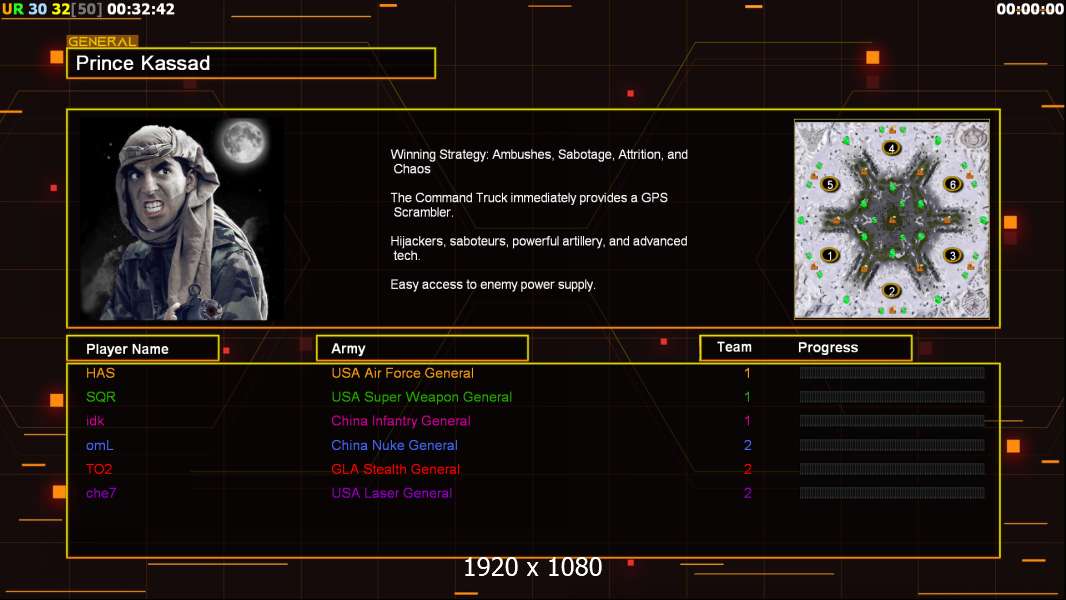This screenshot has height=600, width=1066.
Task: Click USA Super Weapon General army entry
Action: pos(422,397)
